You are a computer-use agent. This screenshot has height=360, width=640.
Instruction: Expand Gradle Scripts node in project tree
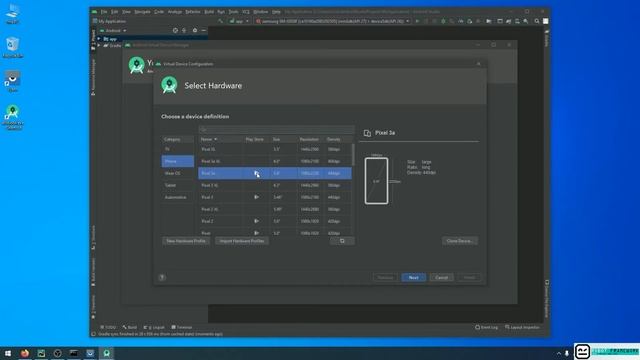99,46
